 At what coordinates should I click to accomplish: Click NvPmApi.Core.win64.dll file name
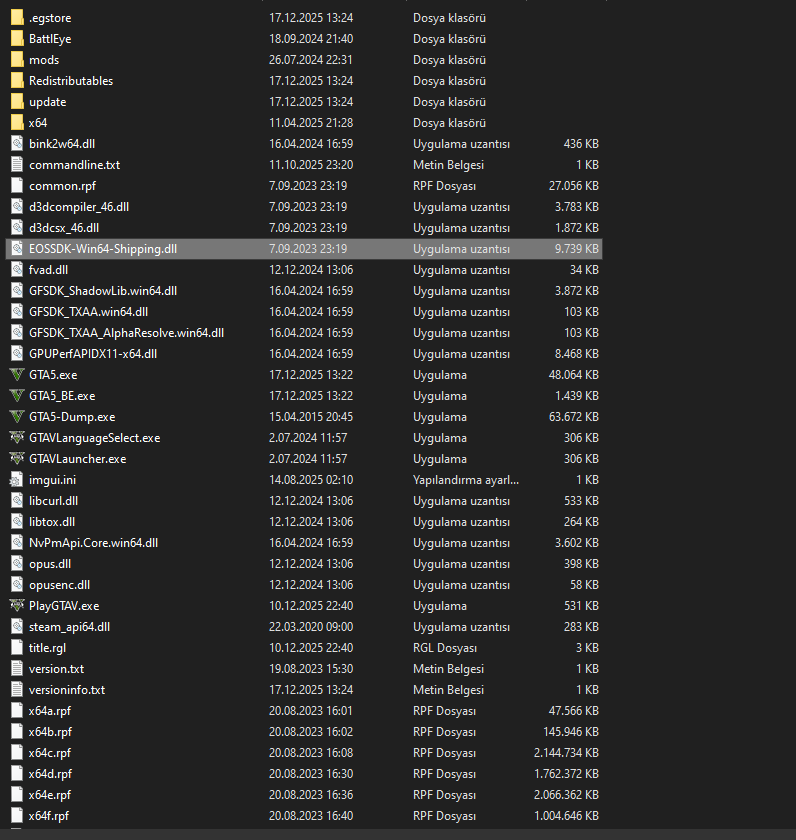tap(93, 543)
